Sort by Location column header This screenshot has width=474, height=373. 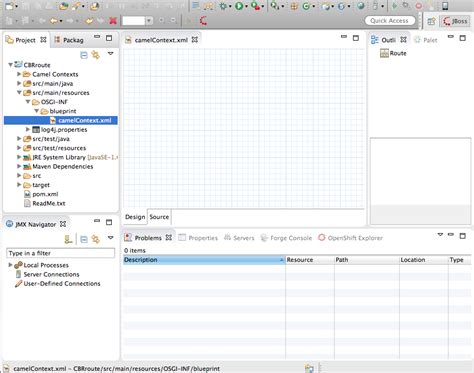click(x=424, y=260)
